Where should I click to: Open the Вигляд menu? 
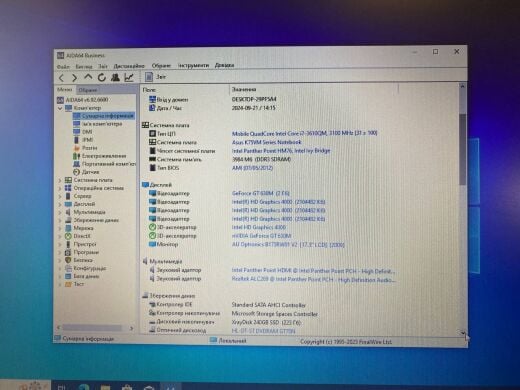(84, 66)
